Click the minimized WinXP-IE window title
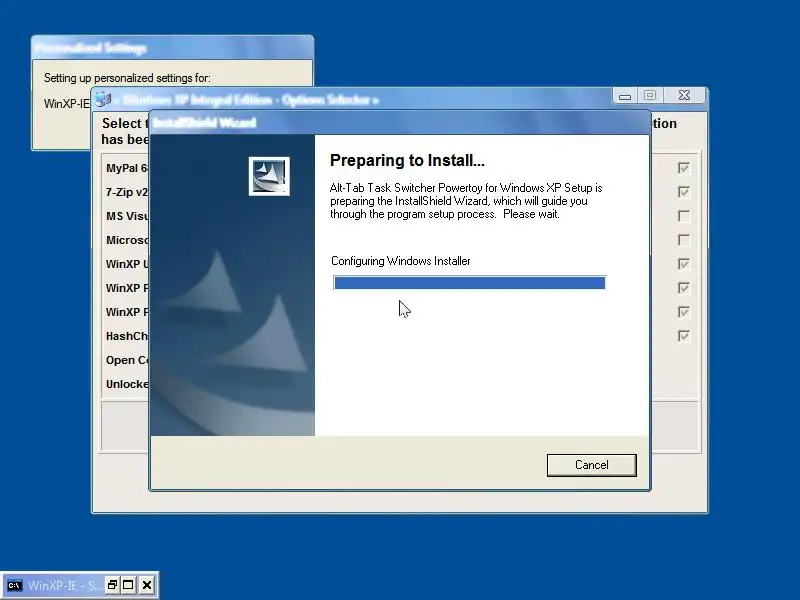 point(65,585)
